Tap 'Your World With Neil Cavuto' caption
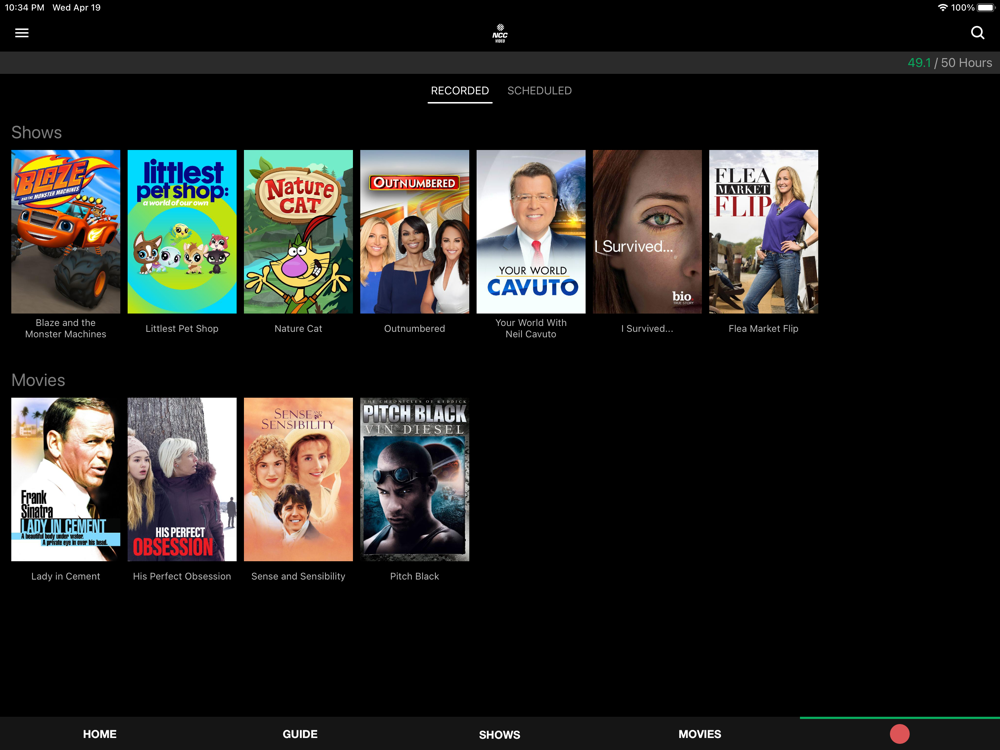Image resolution: width=1000 pixels, height=750 pixels. (531, 328)
